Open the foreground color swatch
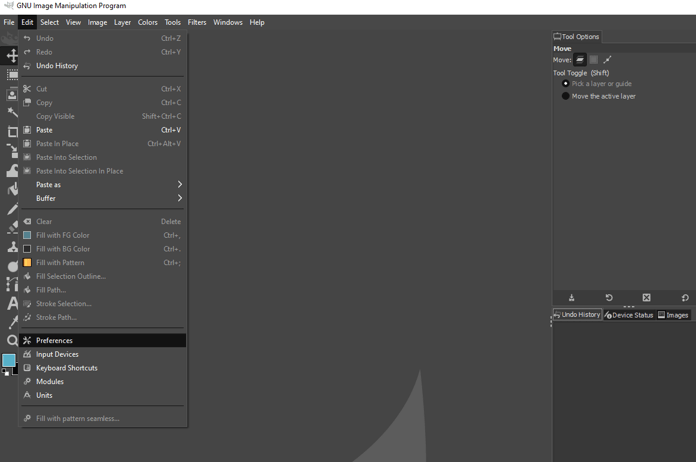 click(8, 360)
